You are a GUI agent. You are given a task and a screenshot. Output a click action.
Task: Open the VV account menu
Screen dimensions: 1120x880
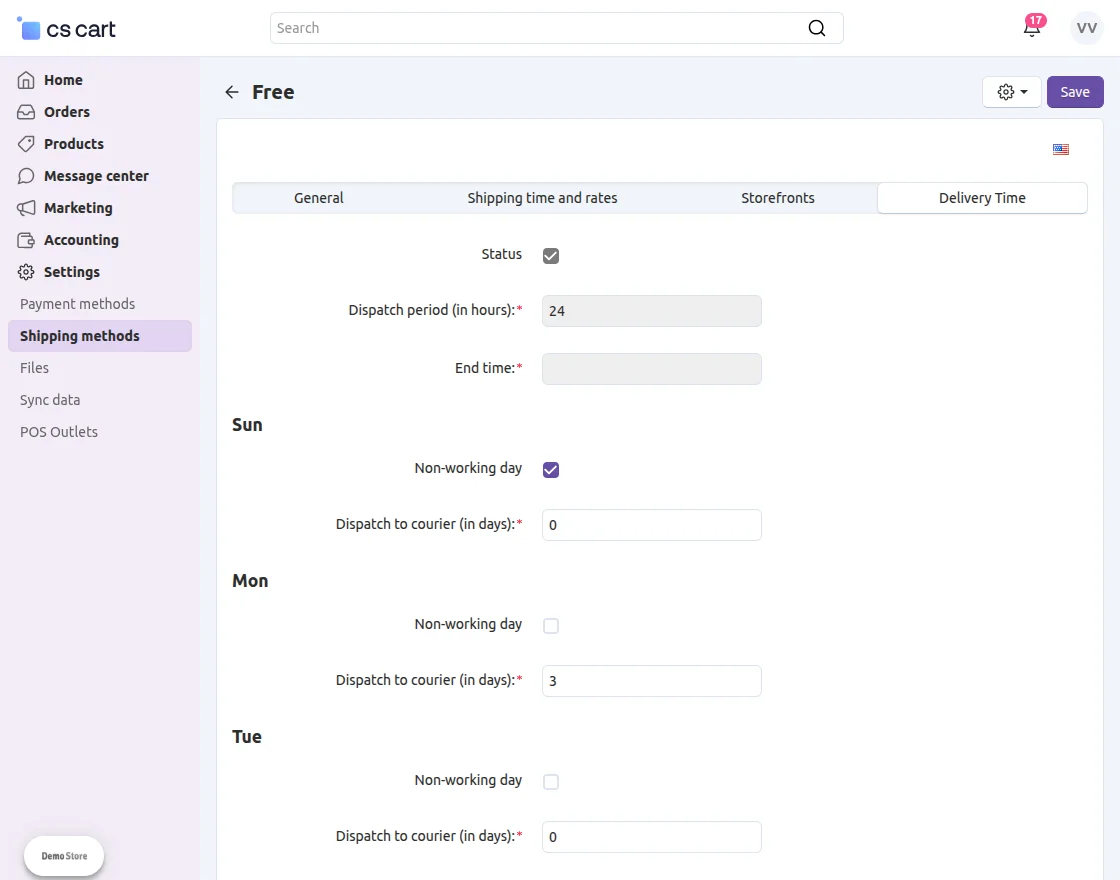click(x=1086, y=27)
